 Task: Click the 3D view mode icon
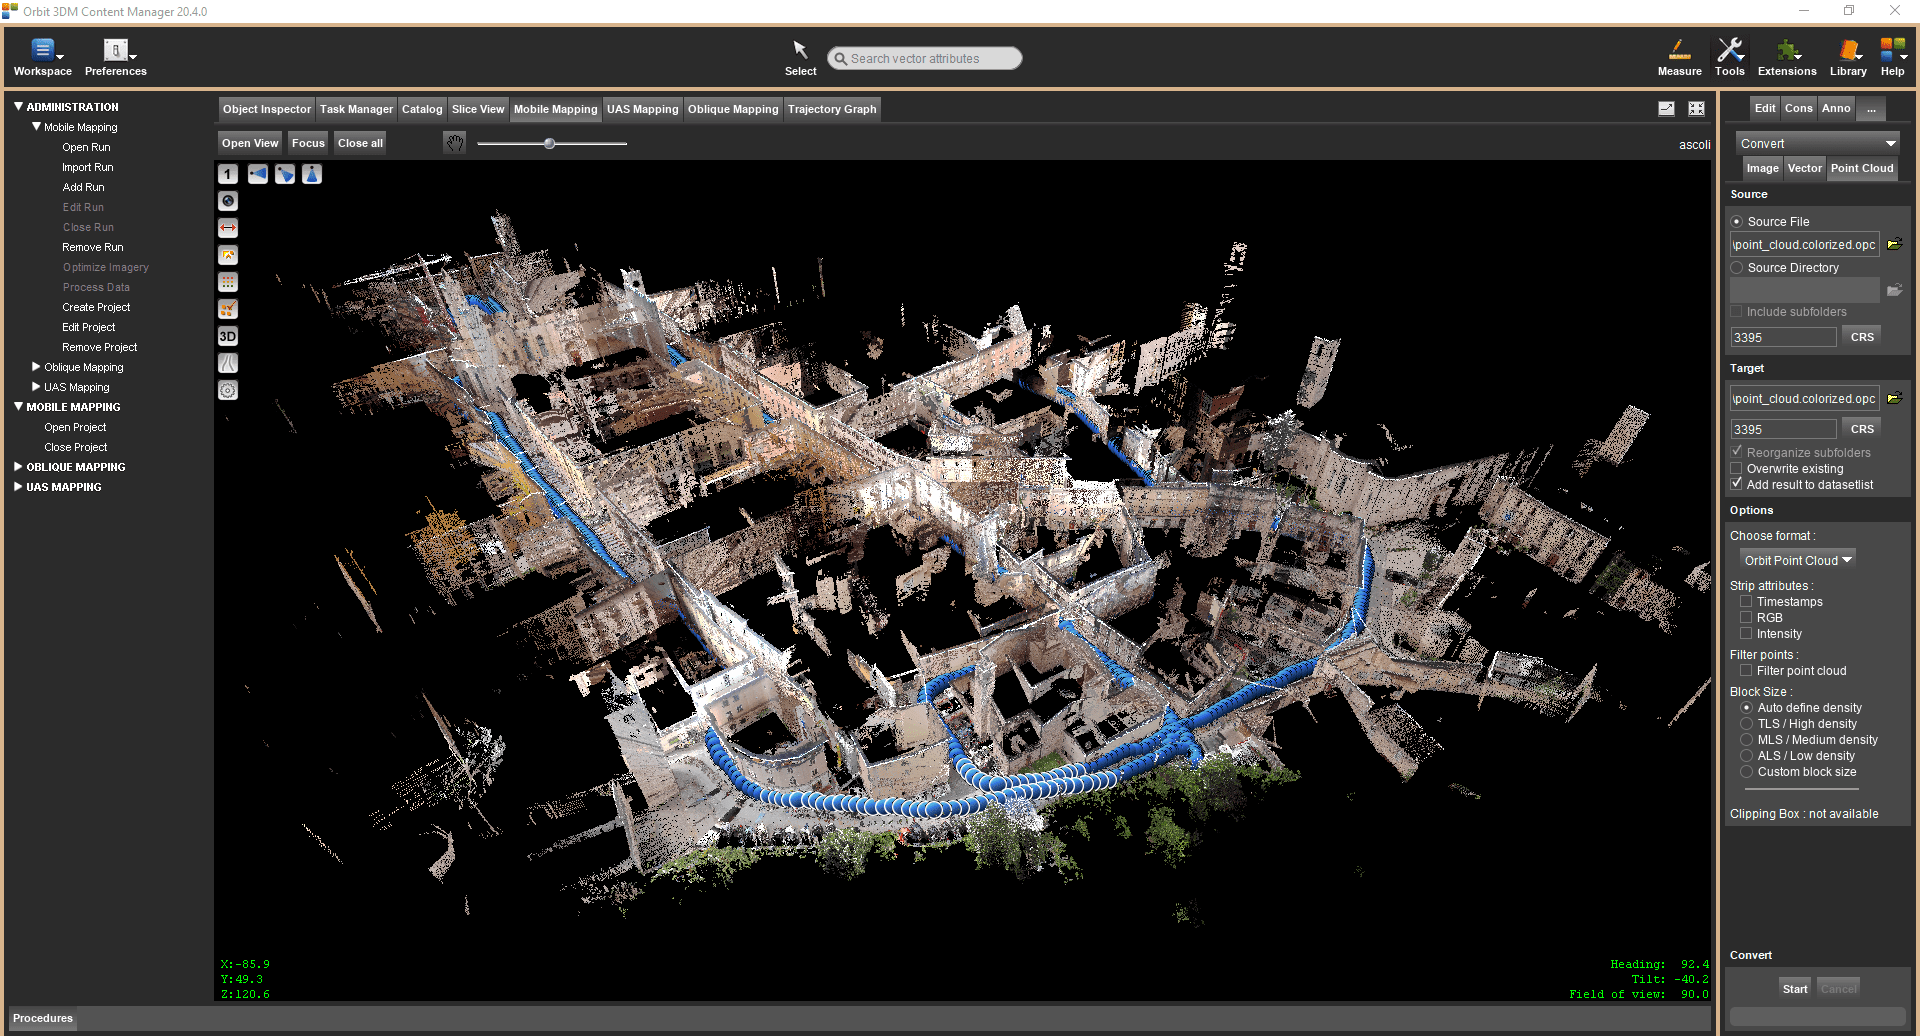pyautogui.click(x=228, y=337)
